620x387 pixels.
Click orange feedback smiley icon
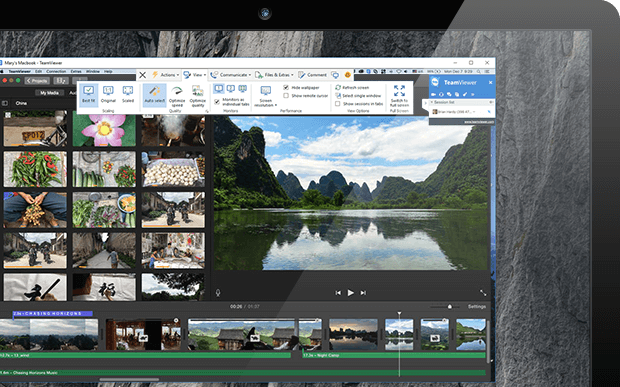(x=348, y=75)
